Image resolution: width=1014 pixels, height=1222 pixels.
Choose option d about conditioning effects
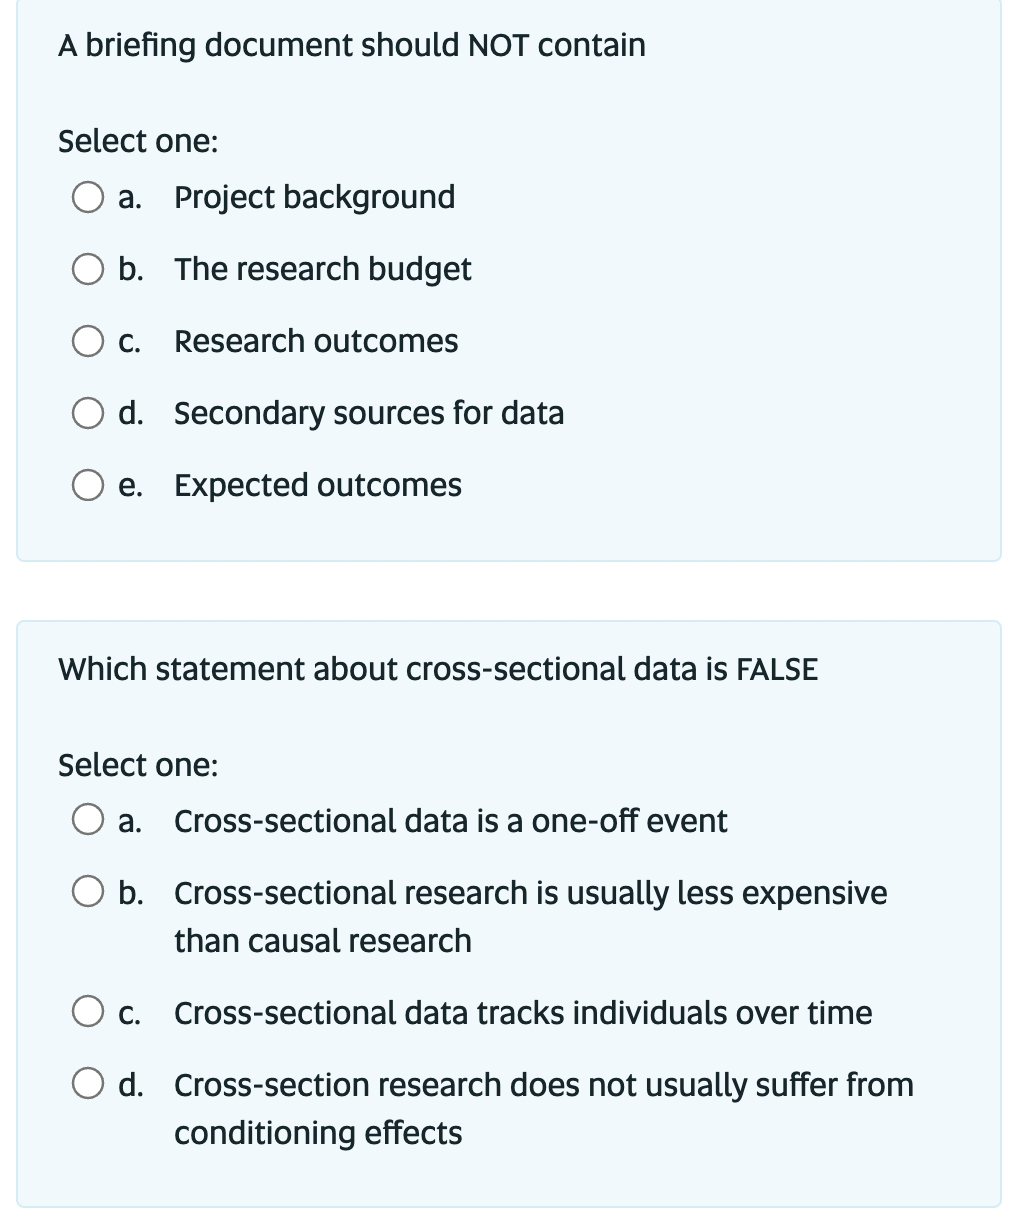coord(88,1086)
